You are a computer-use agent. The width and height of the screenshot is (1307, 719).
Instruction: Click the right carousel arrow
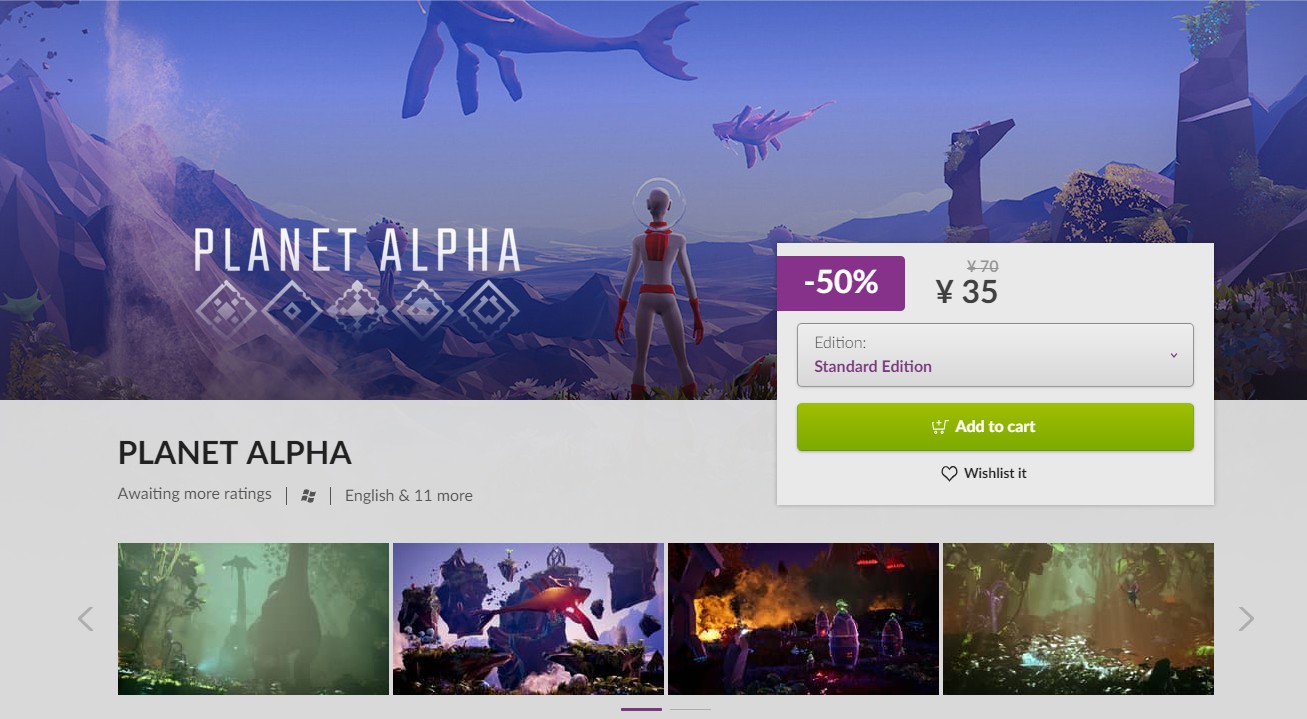[1245, 619]
